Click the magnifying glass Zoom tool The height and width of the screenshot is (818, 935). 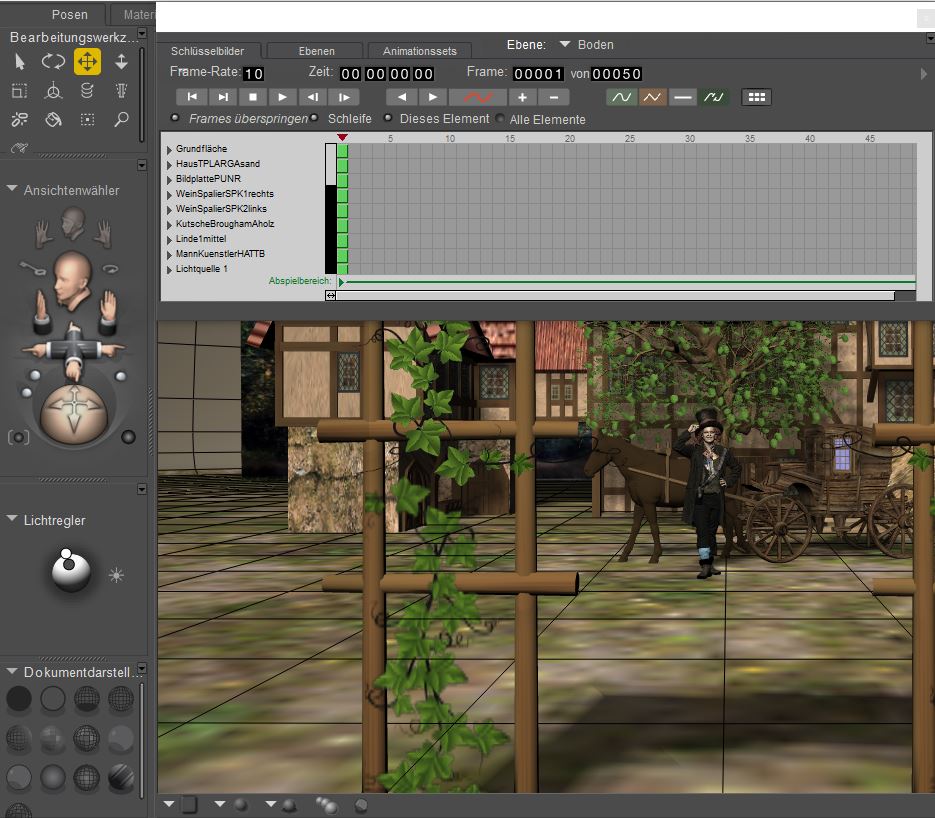tap(121, 120)
